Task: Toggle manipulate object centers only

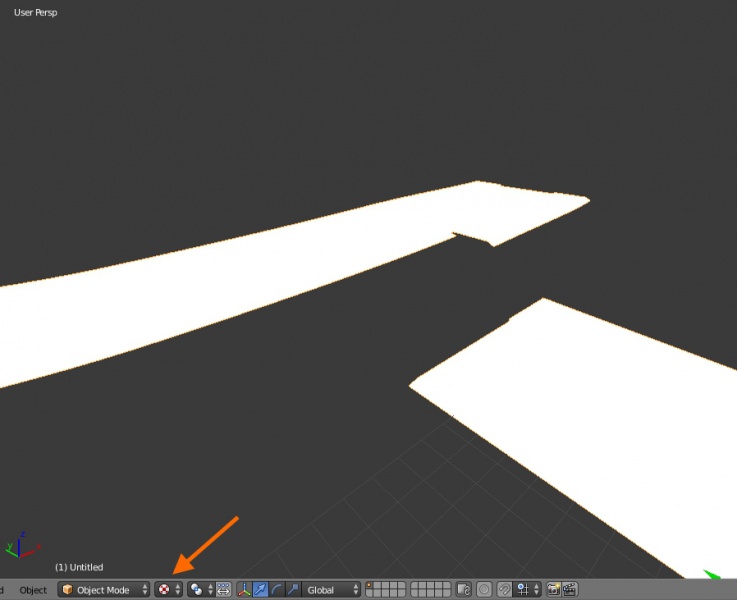Action: click(223, 590)
